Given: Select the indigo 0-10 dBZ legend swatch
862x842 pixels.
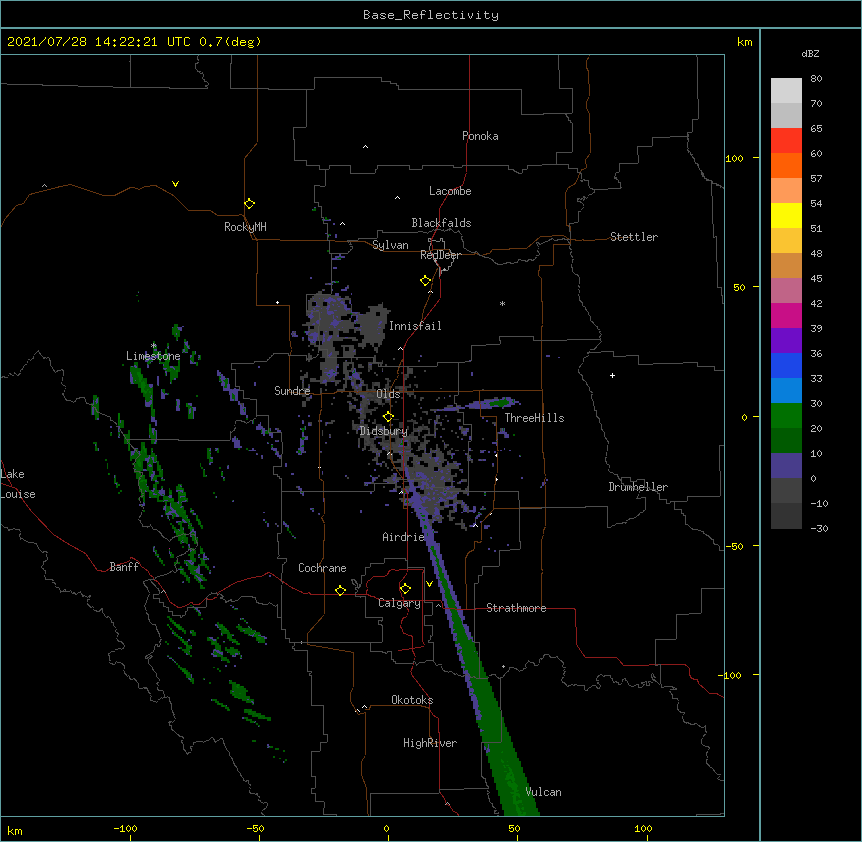Looking at the screenshot, I should coord(786,466).
